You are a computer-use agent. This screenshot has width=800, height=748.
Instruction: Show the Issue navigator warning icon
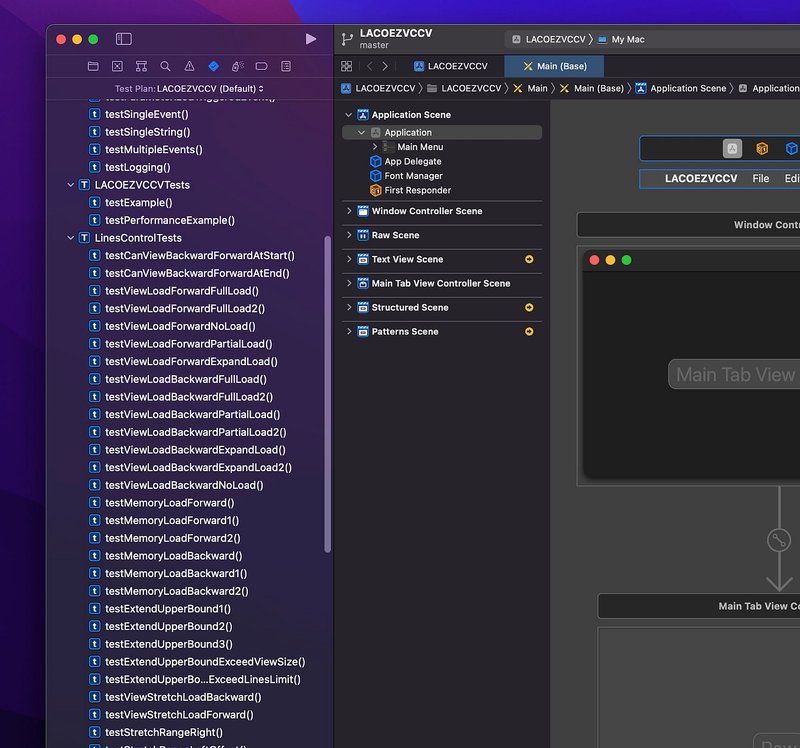pyautogui.click(x=189, y=66)
